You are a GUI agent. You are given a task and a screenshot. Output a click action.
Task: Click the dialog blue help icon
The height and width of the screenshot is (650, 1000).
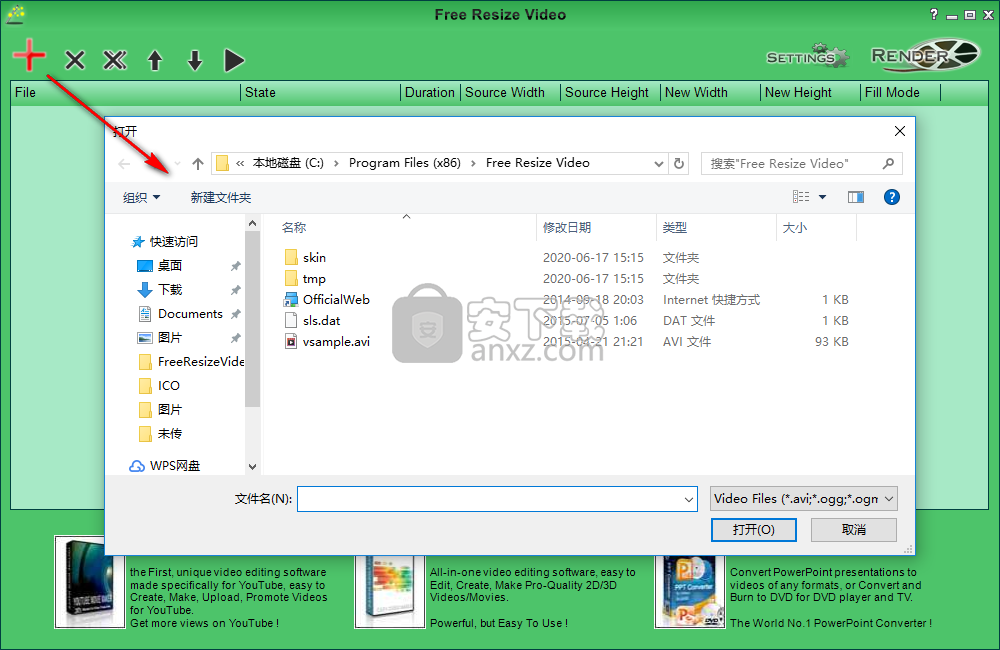click(892, 197)
